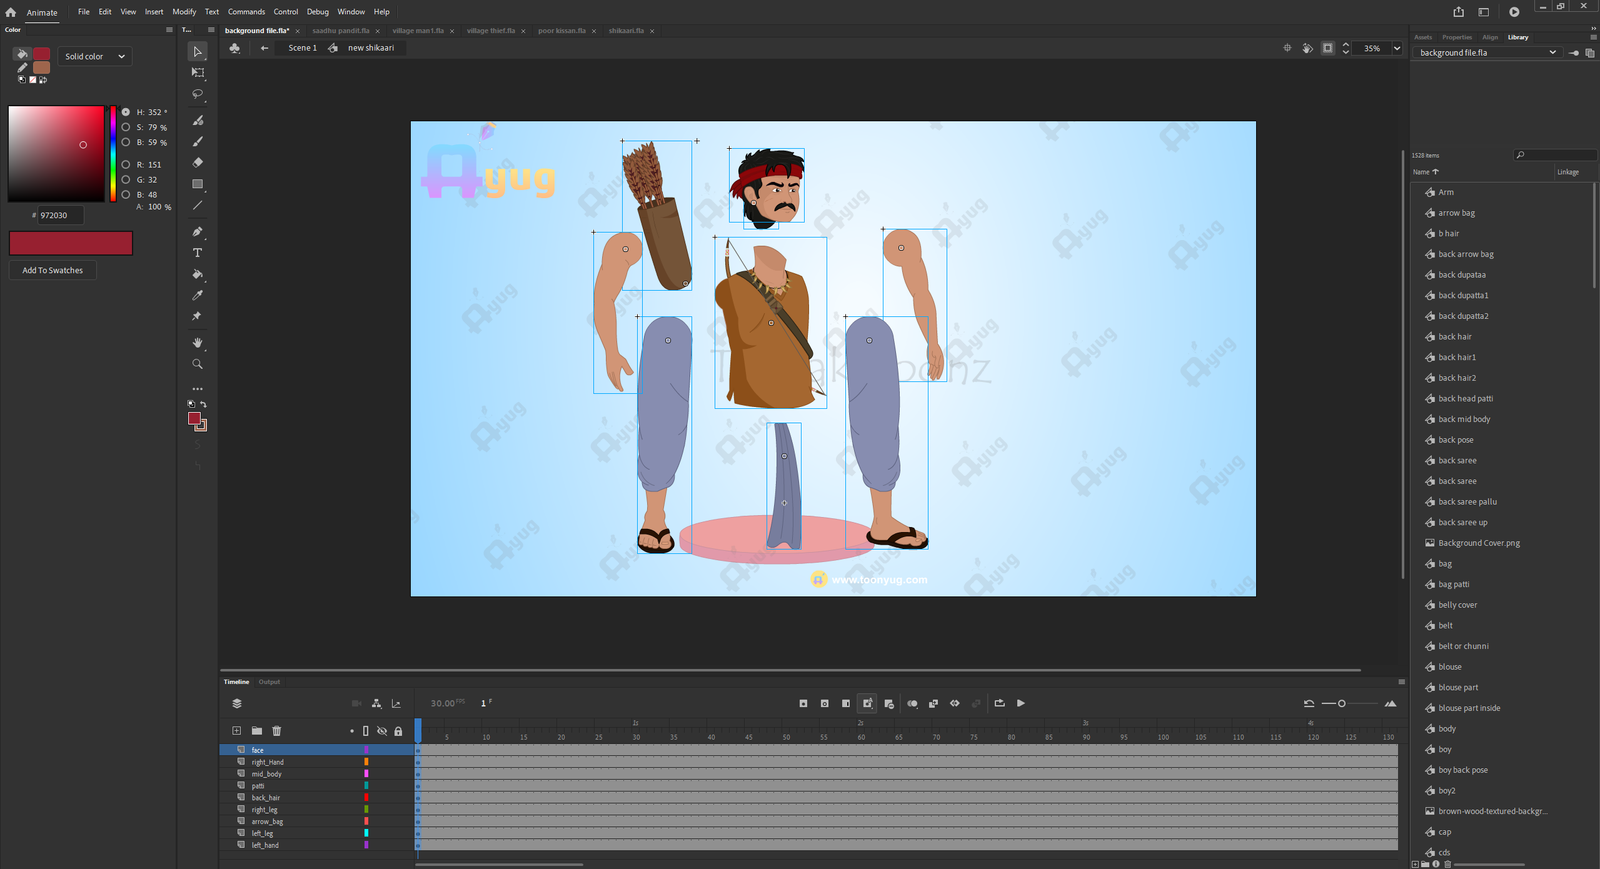The height and width of the screenshot is (869, 1600).
Task: Click the Add To Swatches button
Action: (x=53, y=270)
